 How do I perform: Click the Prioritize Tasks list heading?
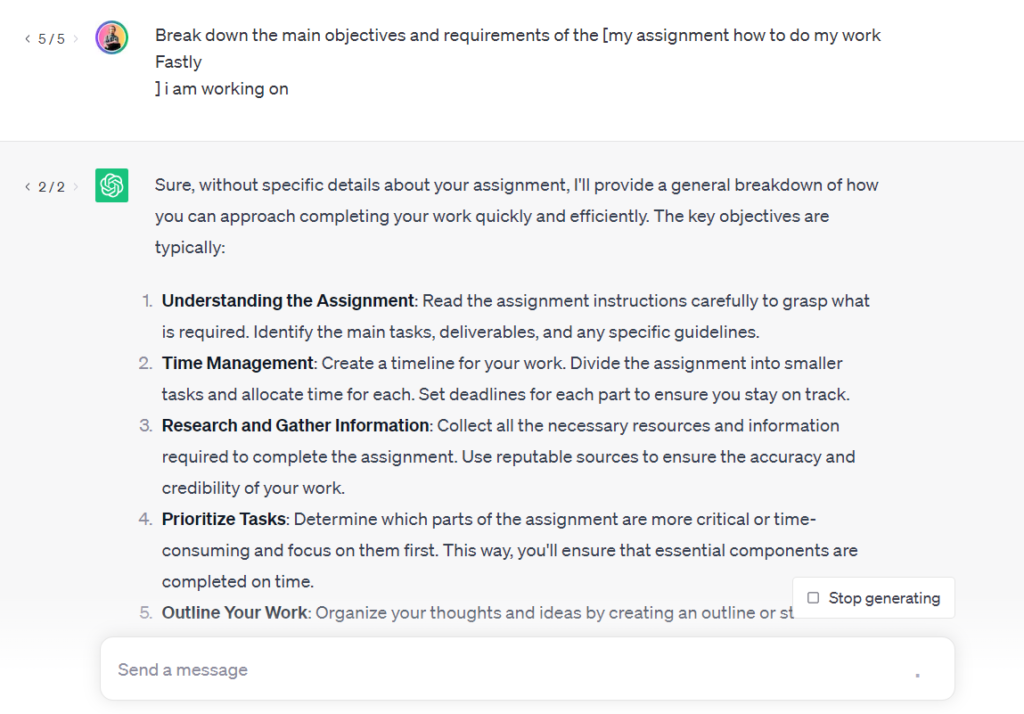223,519
